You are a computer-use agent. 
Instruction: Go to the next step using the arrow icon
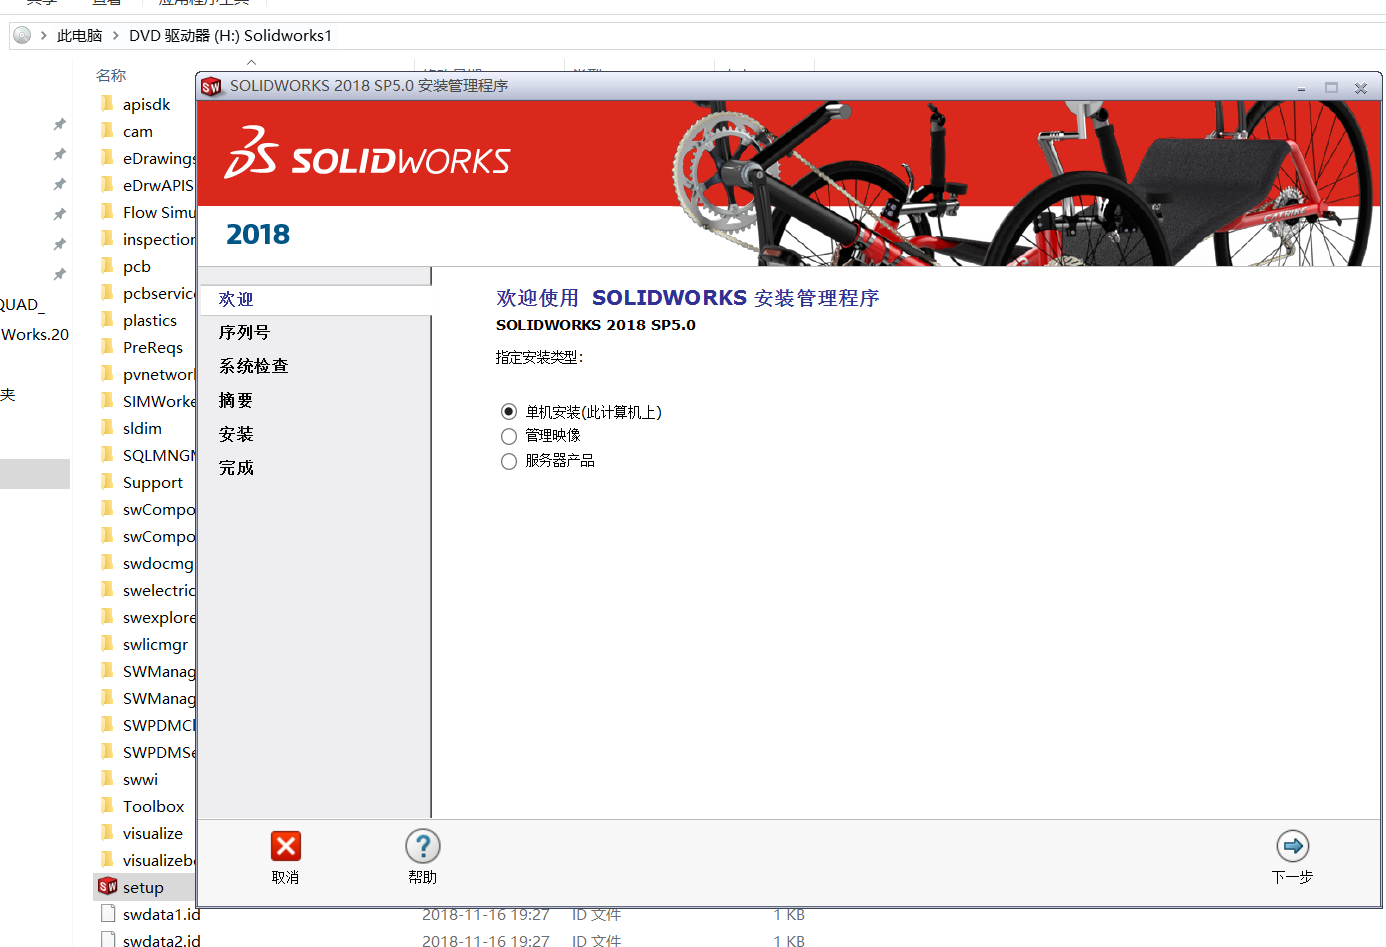point(1293,846)
